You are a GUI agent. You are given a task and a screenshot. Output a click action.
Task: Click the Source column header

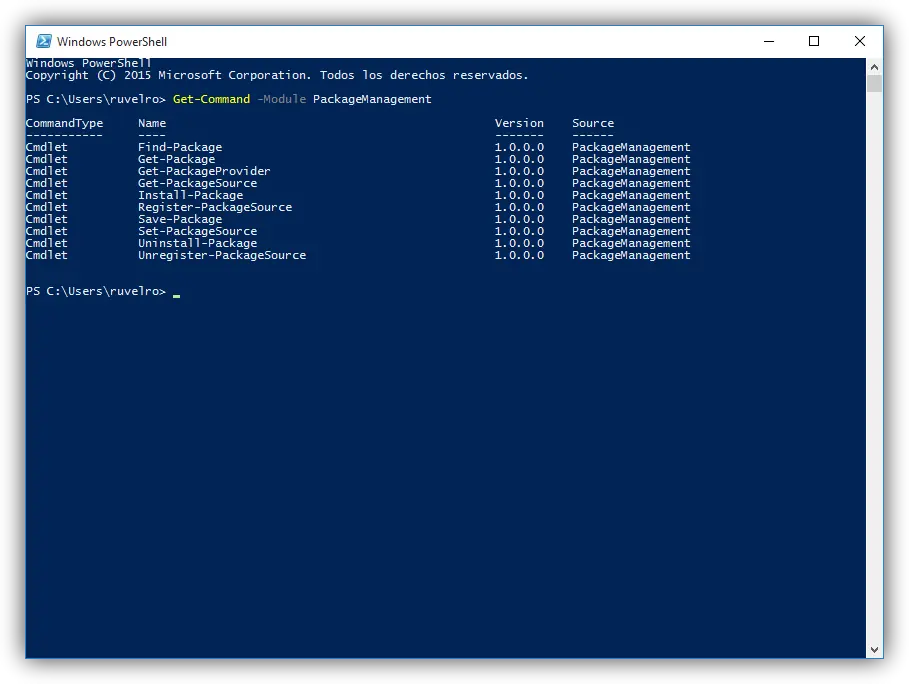[x=593, y=123]
